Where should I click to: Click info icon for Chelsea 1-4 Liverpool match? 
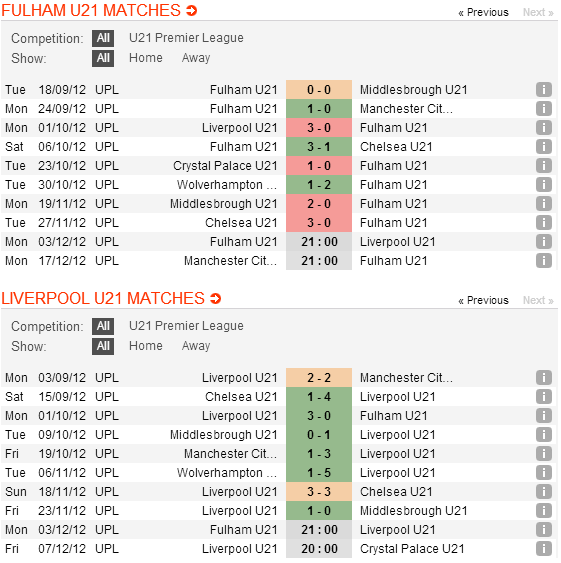(544, 397)
